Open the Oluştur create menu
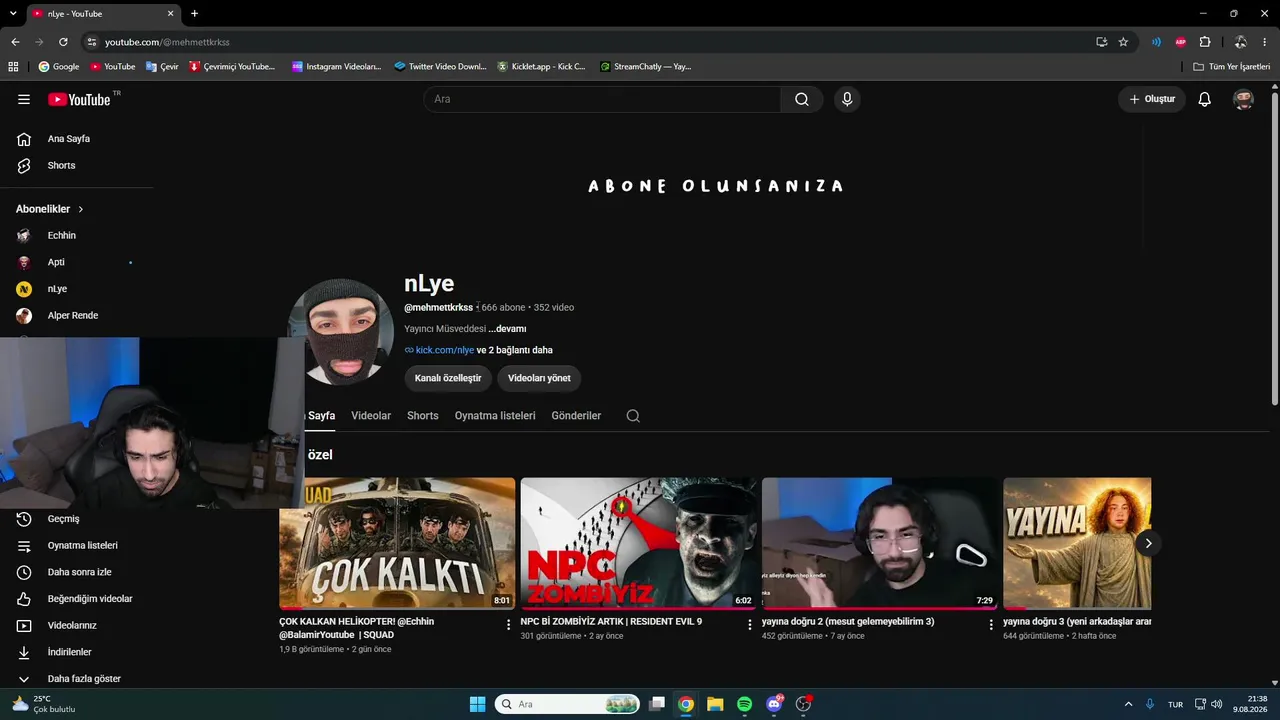1280x720 pixels. pos(1152,99)
